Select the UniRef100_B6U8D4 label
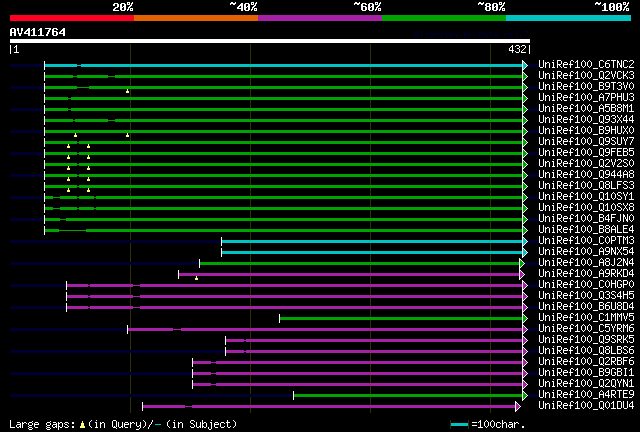This screenshot has height=432, width=640. click(586, 307)
